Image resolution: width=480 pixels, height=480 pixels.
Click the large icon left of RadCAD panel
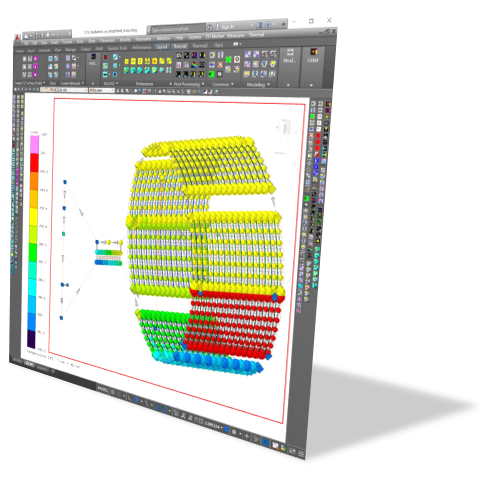point(93,57)
